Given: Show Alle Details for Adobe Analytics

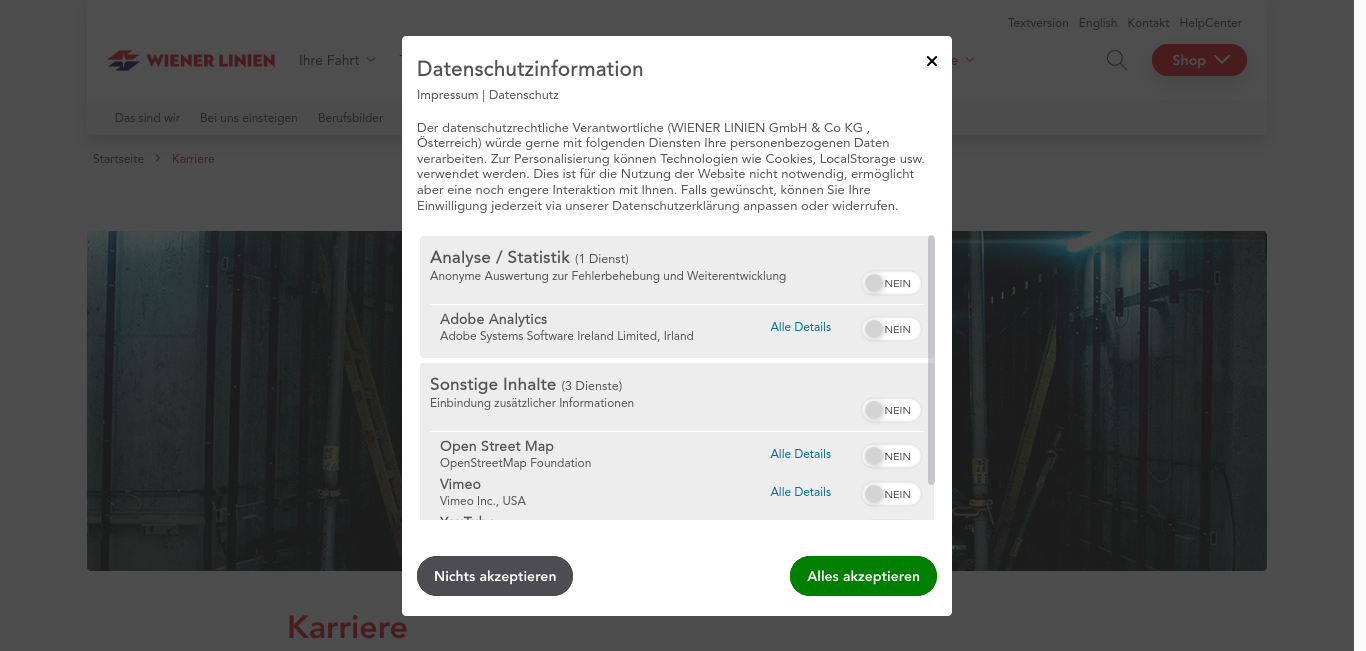Looking at the screenshot, I should tap(800, 327).
